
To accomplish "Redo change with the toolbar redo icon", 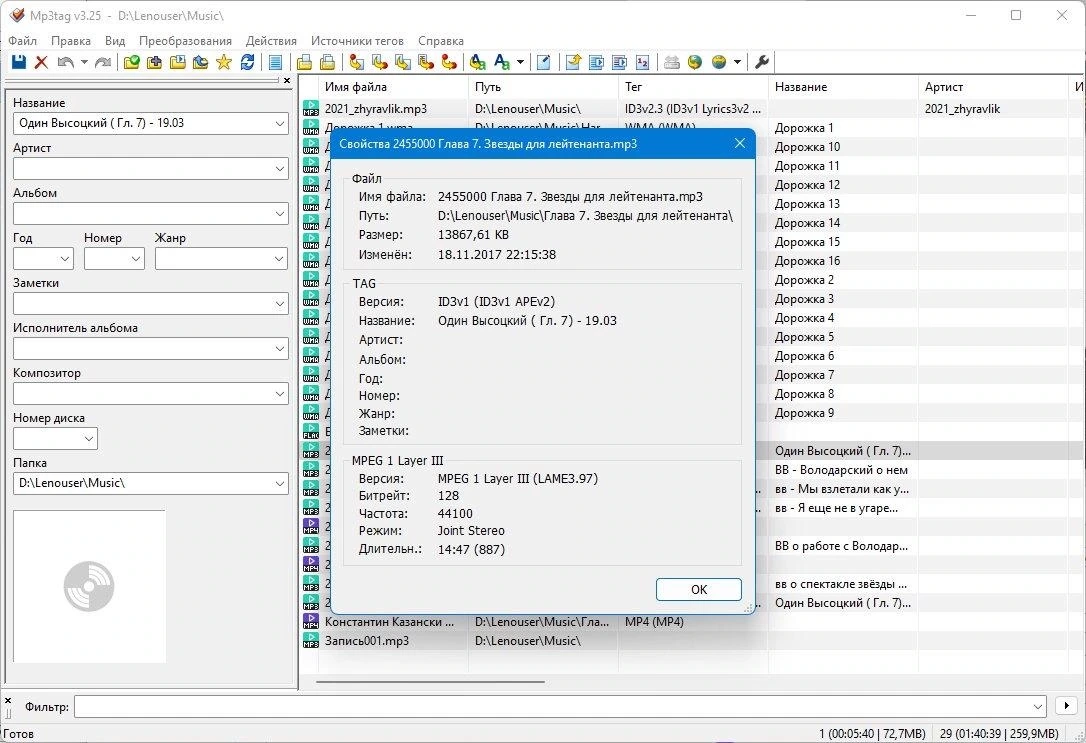I will pos(103,62).
